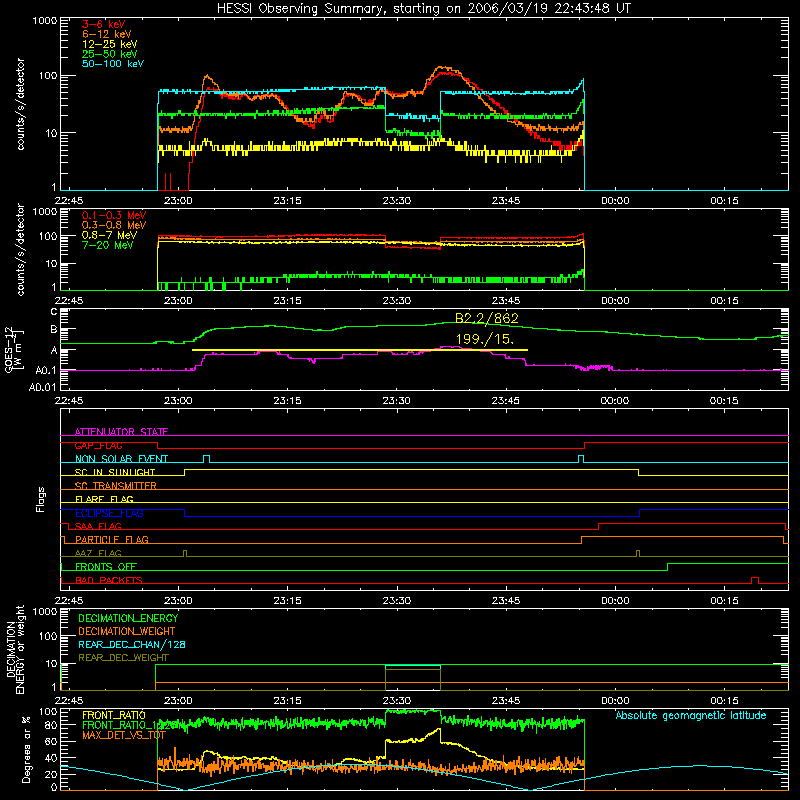
Task: Click the A0.01 tick label on GOES axis
Action: pyautogui.click(x=42, y=387)
